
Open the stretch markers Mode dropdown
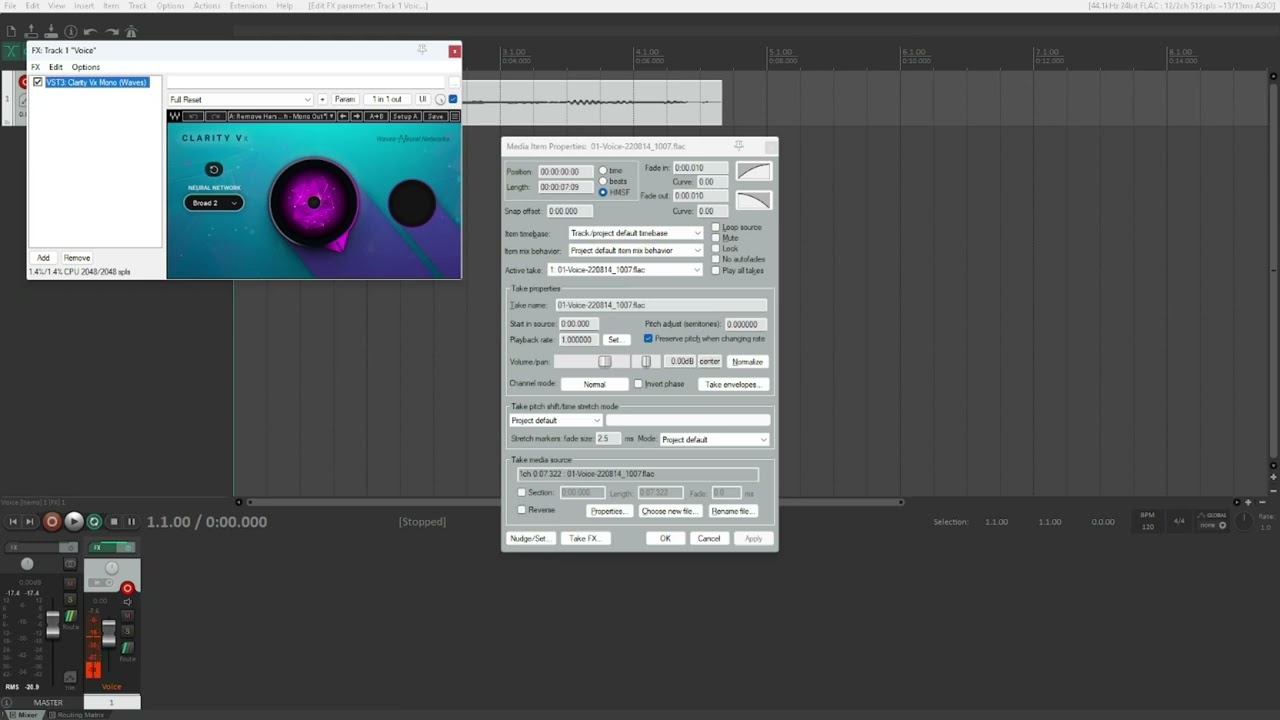[x=714, y=439]
